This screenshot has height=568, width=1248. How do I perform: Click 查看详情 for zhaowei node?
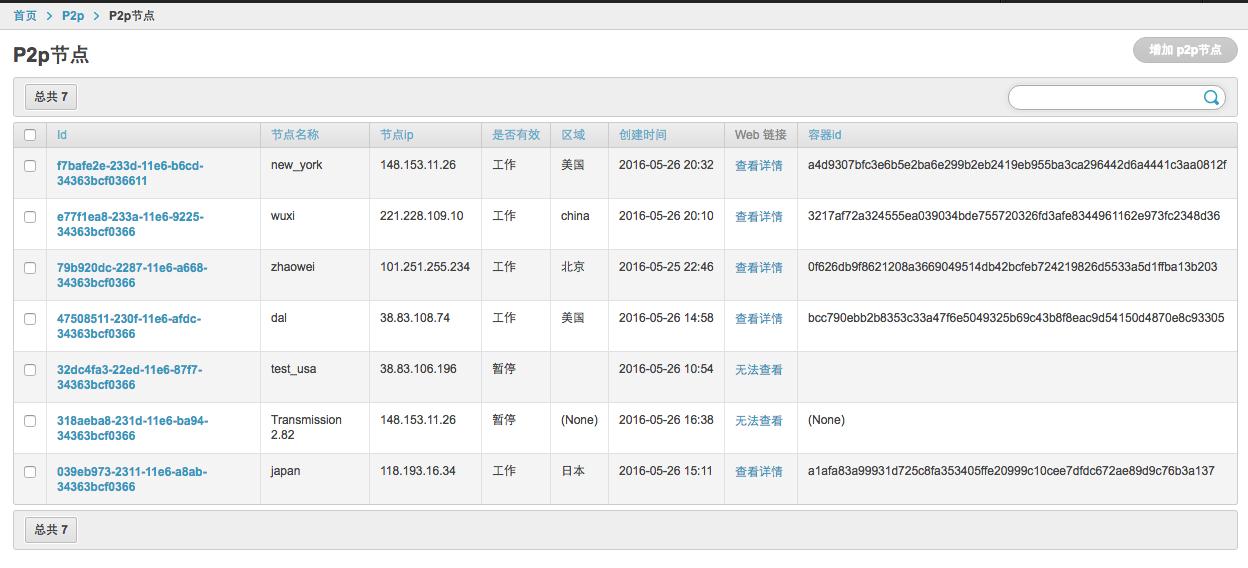[x=759, y=268]
